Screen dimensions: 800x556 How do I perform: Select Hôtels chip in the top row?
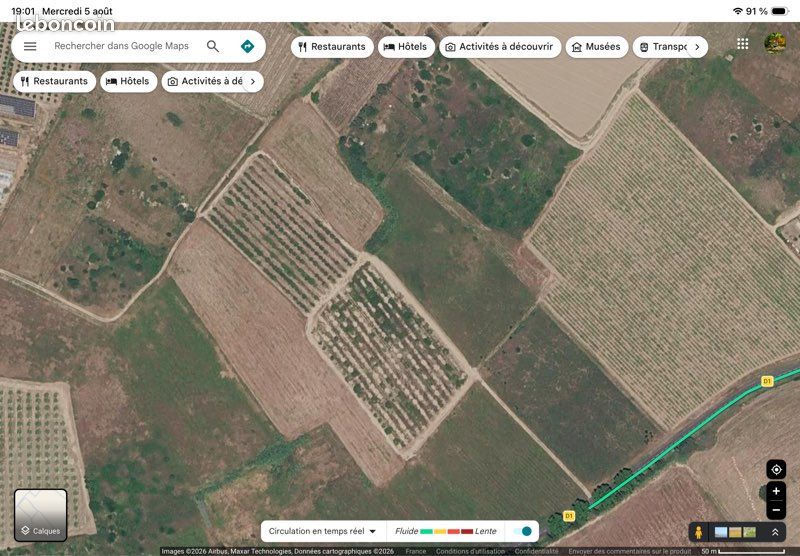coord(406,47)
